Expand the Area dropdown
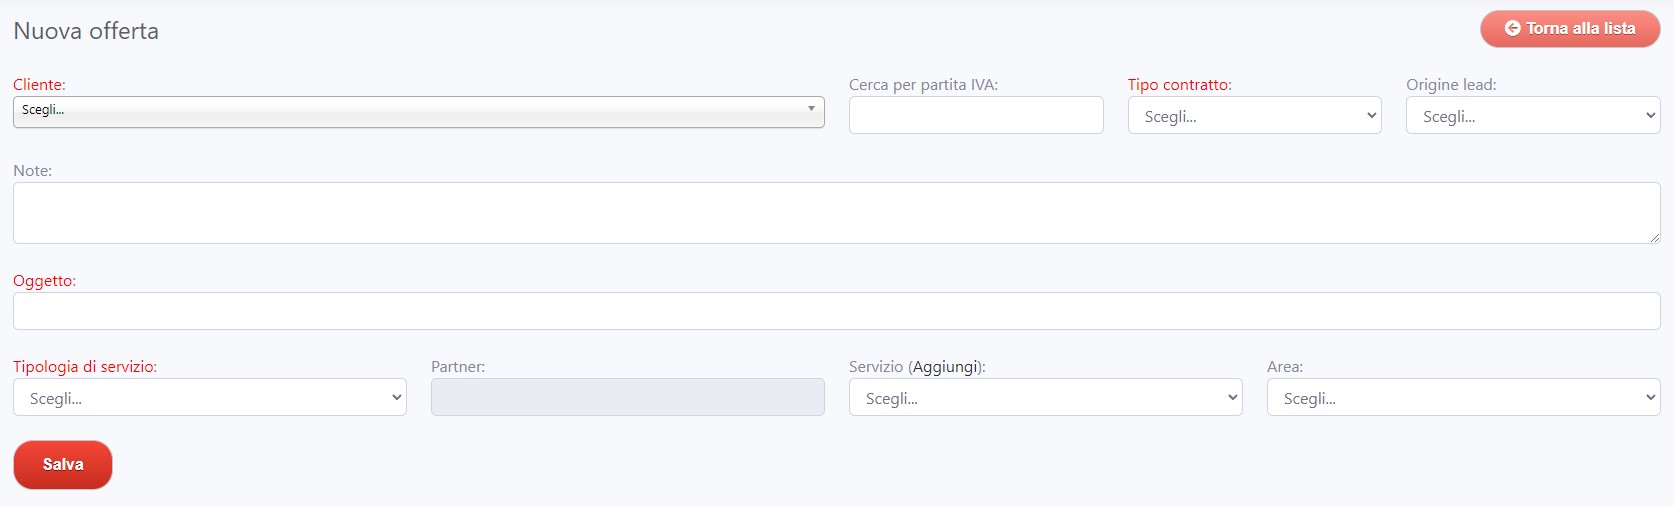The width and height of the screenshot is (1674, 506). point(1463,398)
